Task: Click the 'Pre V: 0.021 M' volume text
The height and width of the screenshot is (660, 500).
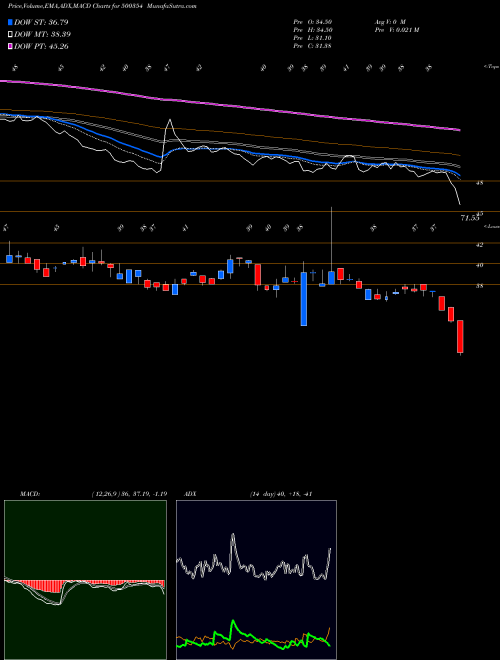Action: [396, 30]
